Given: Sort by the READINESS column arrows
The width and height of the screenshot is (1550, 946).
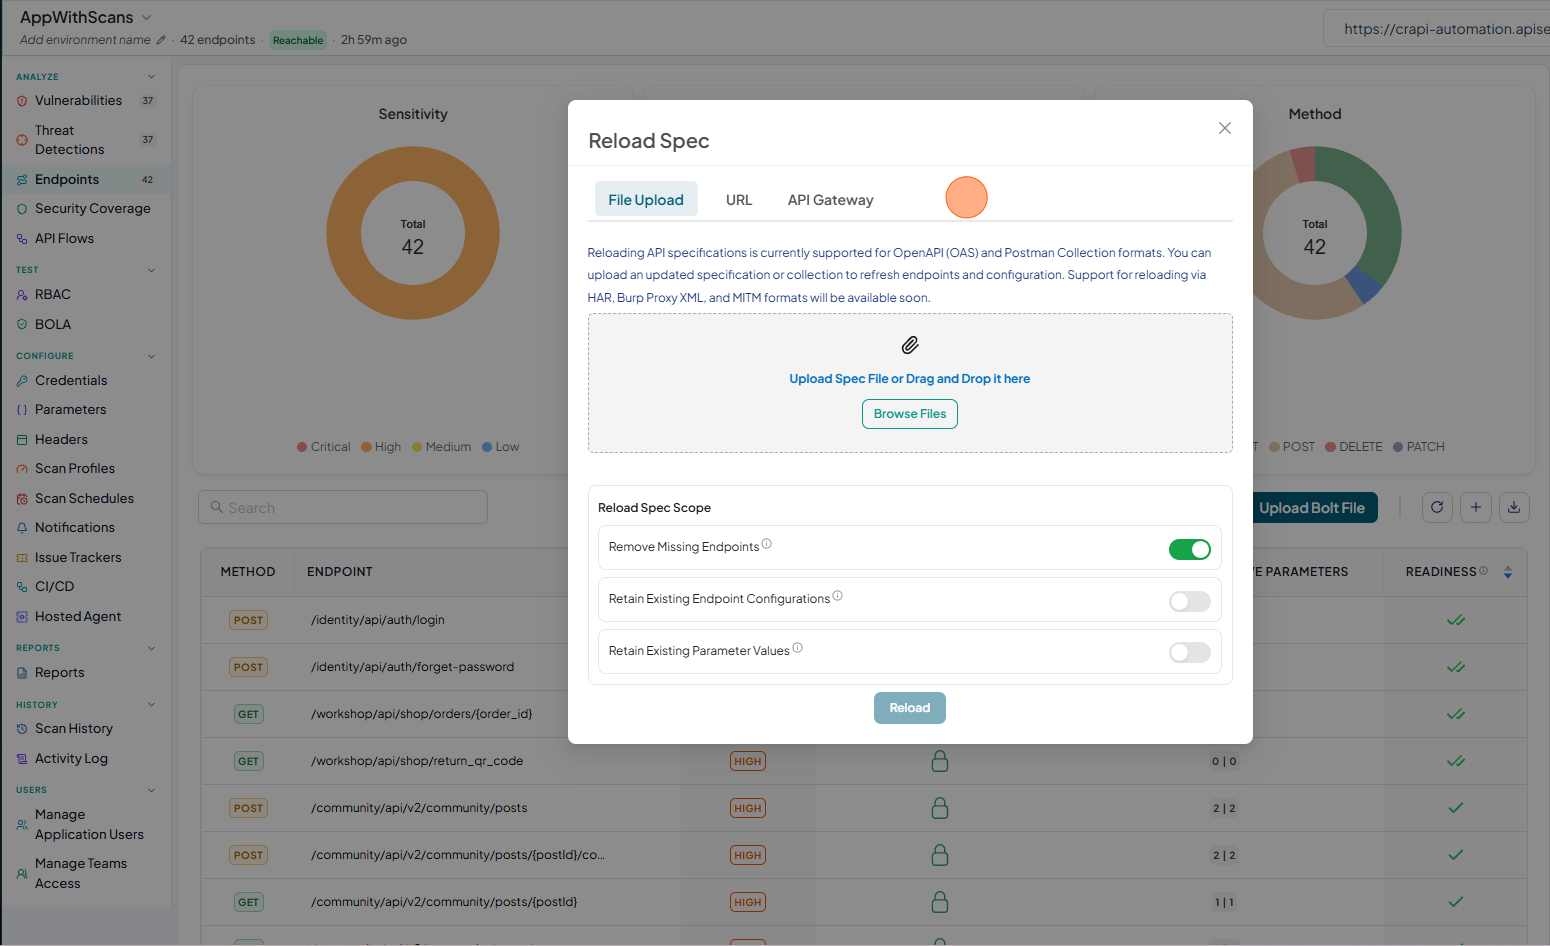Looking at the screenshot, I should point(1508,572).
